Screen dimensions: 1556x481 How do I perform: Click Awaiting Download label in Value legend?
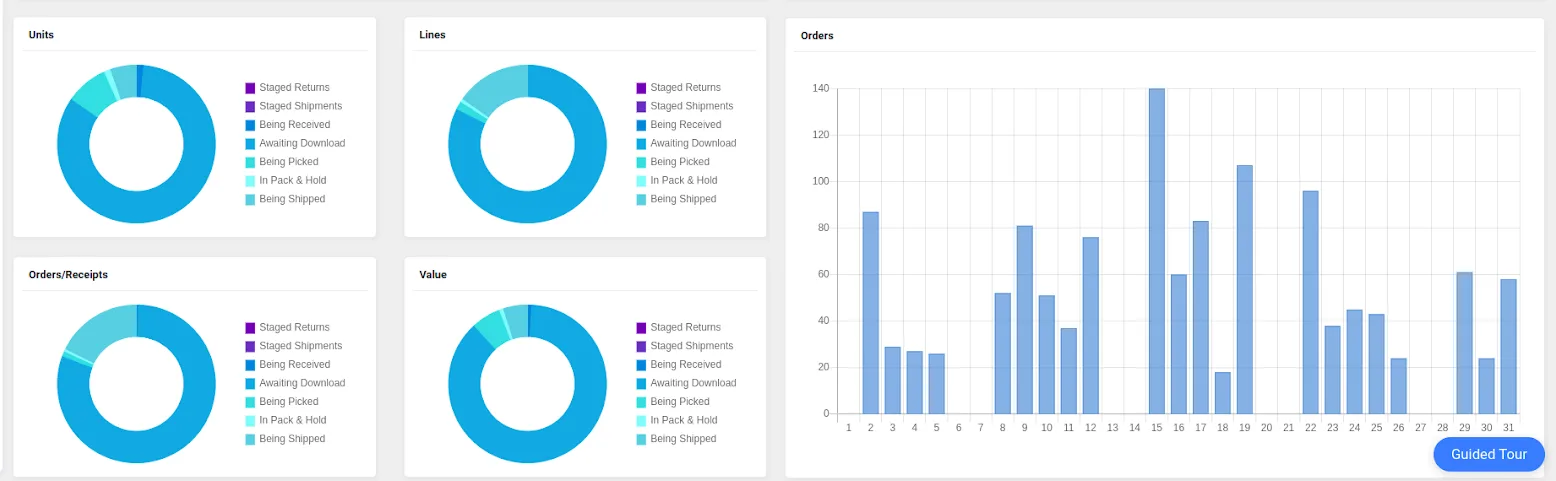693,383
